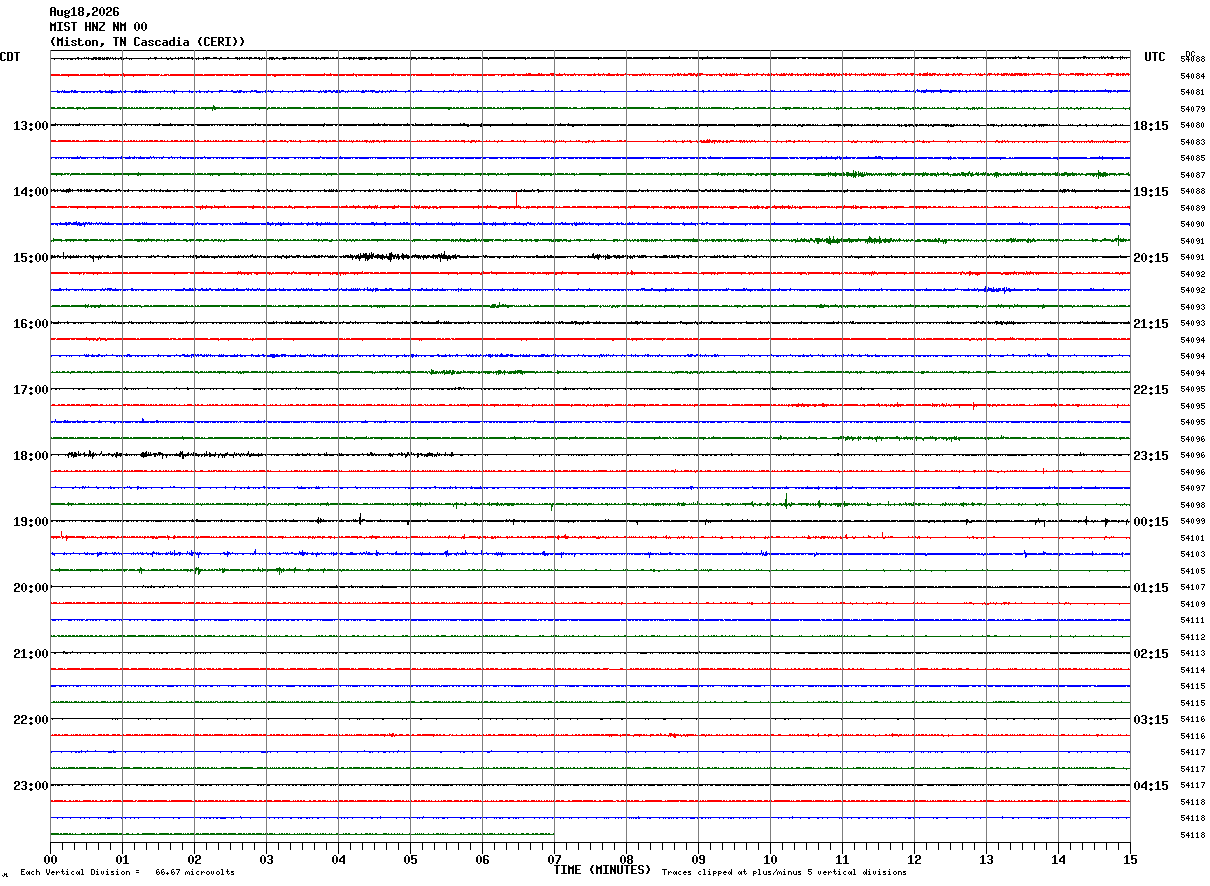The width and height of the screenshot is (1210, 886).
Task: Click the DC offset value 54099
Action: coord(1193,522)
